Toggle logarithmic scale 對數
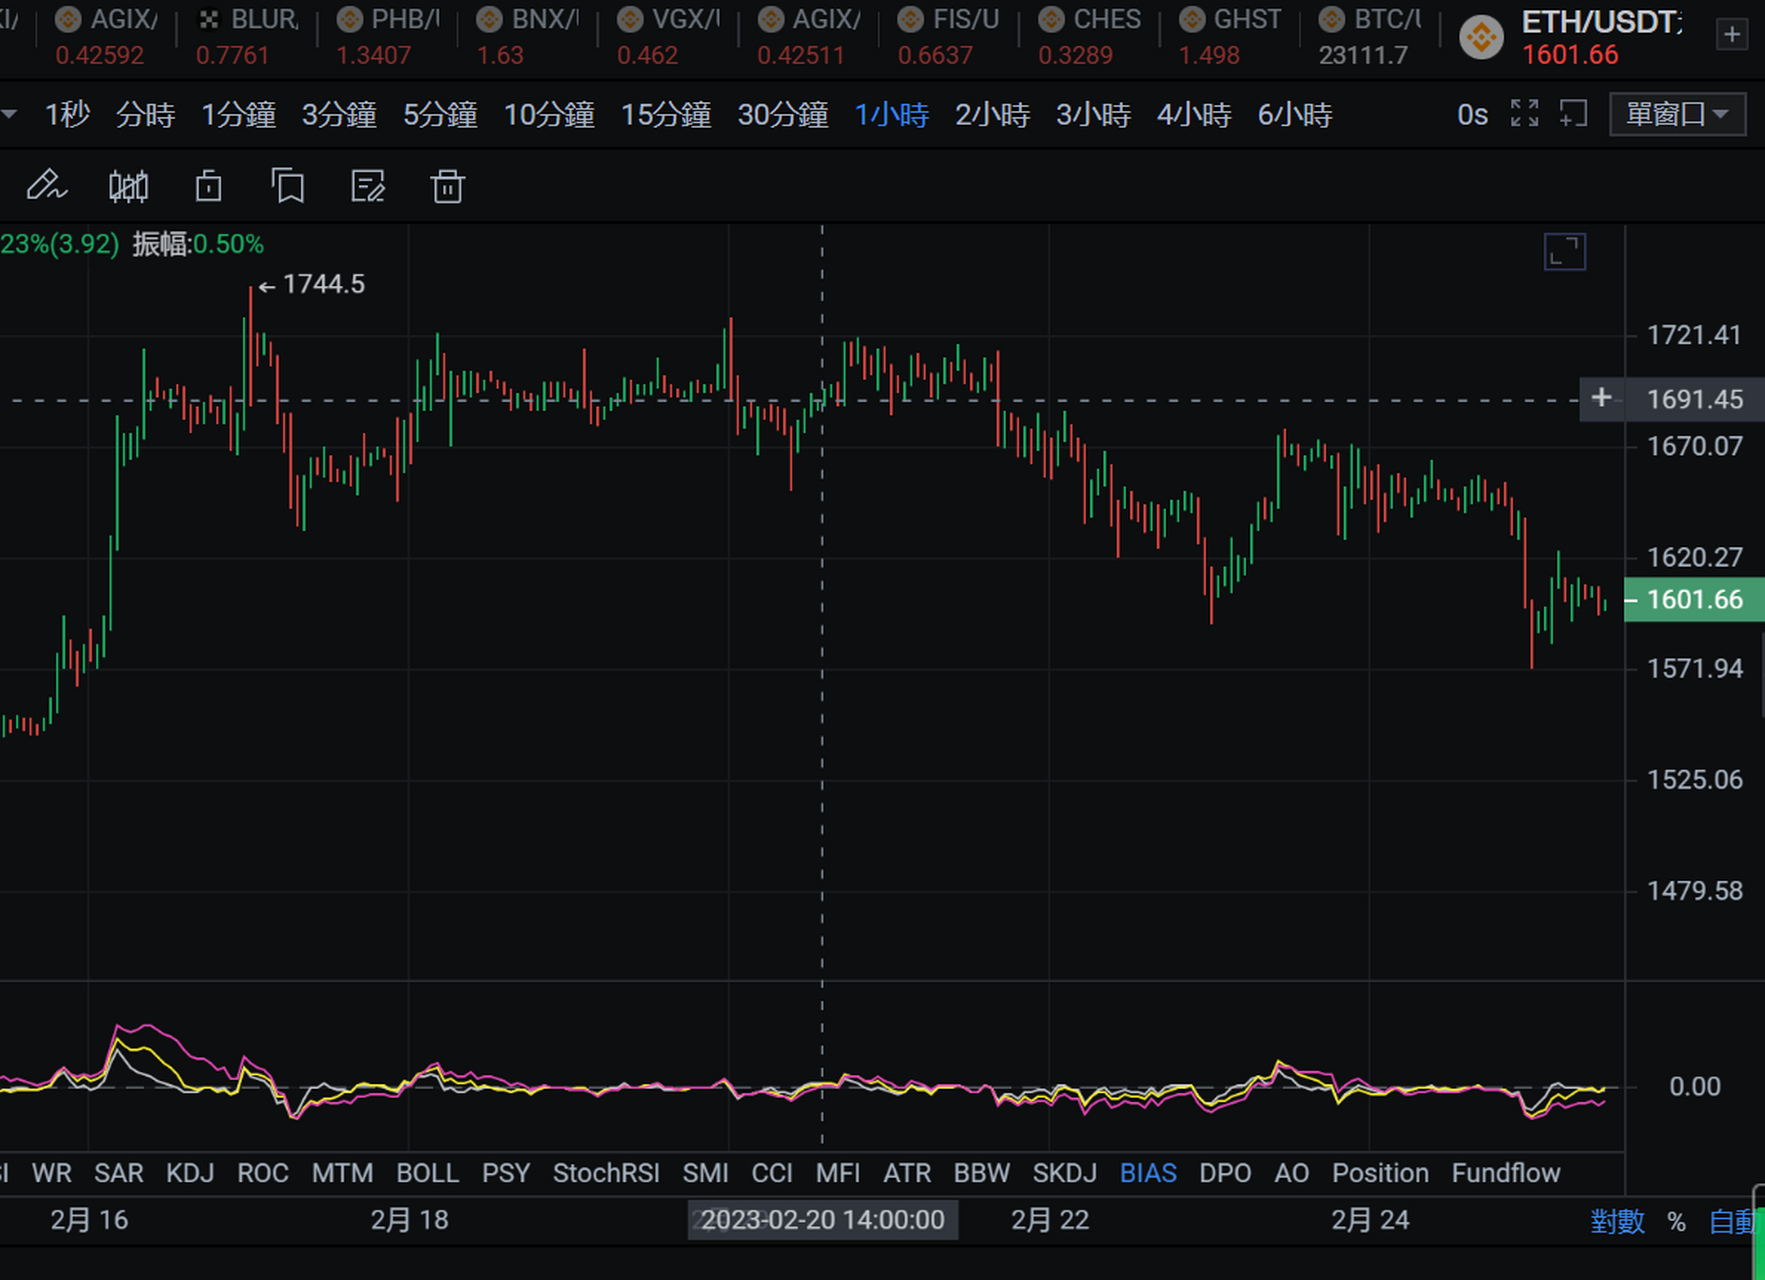Screen dimensions: 1765x1280 (x=1617, y=1221)
